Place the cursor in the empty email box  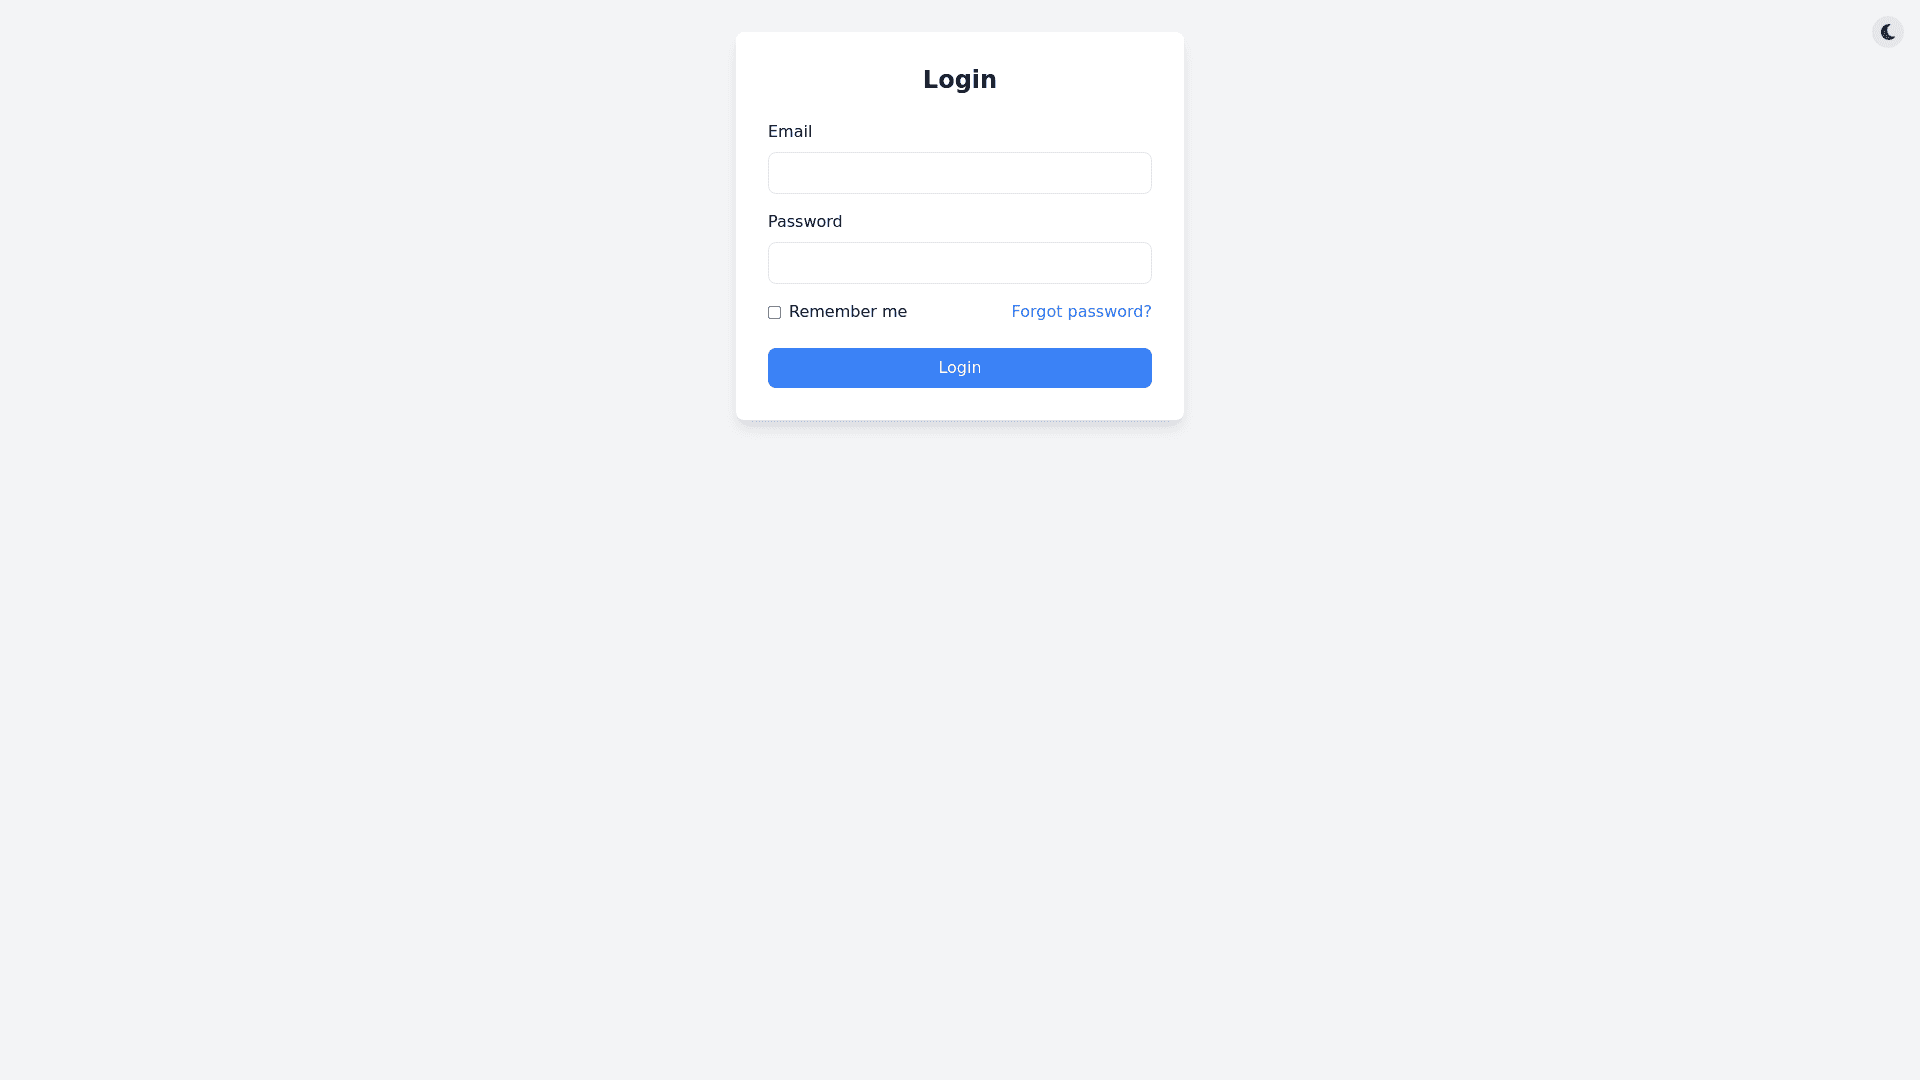[960, 173]
